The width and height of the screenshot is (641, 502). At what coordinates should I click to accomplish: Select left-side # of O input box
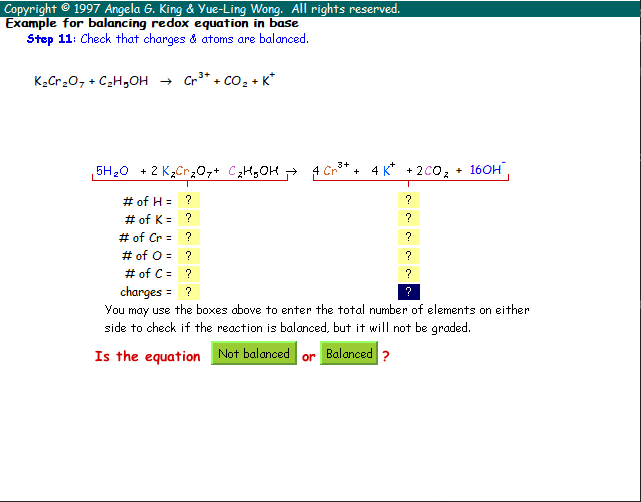pyautogui.click(x=188, y=256)
